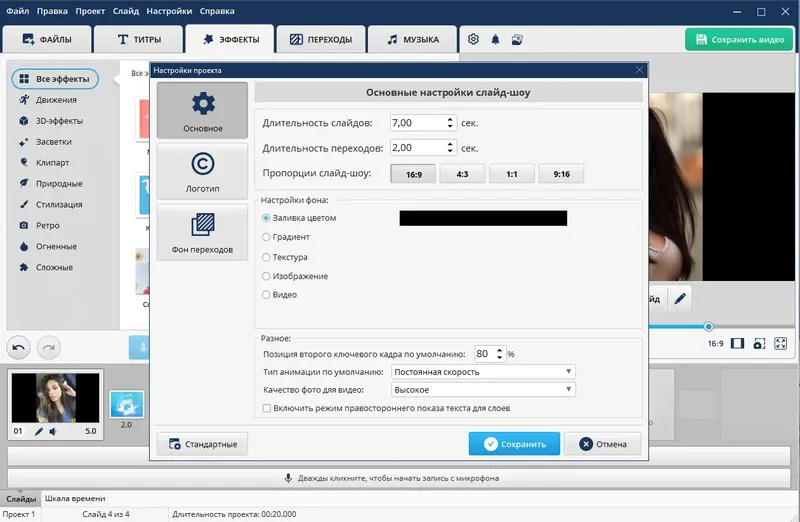Viewport: 800px width, 522px height.
Task: Click the picture gallery icon in top toolbar
Action: [517, 39]
